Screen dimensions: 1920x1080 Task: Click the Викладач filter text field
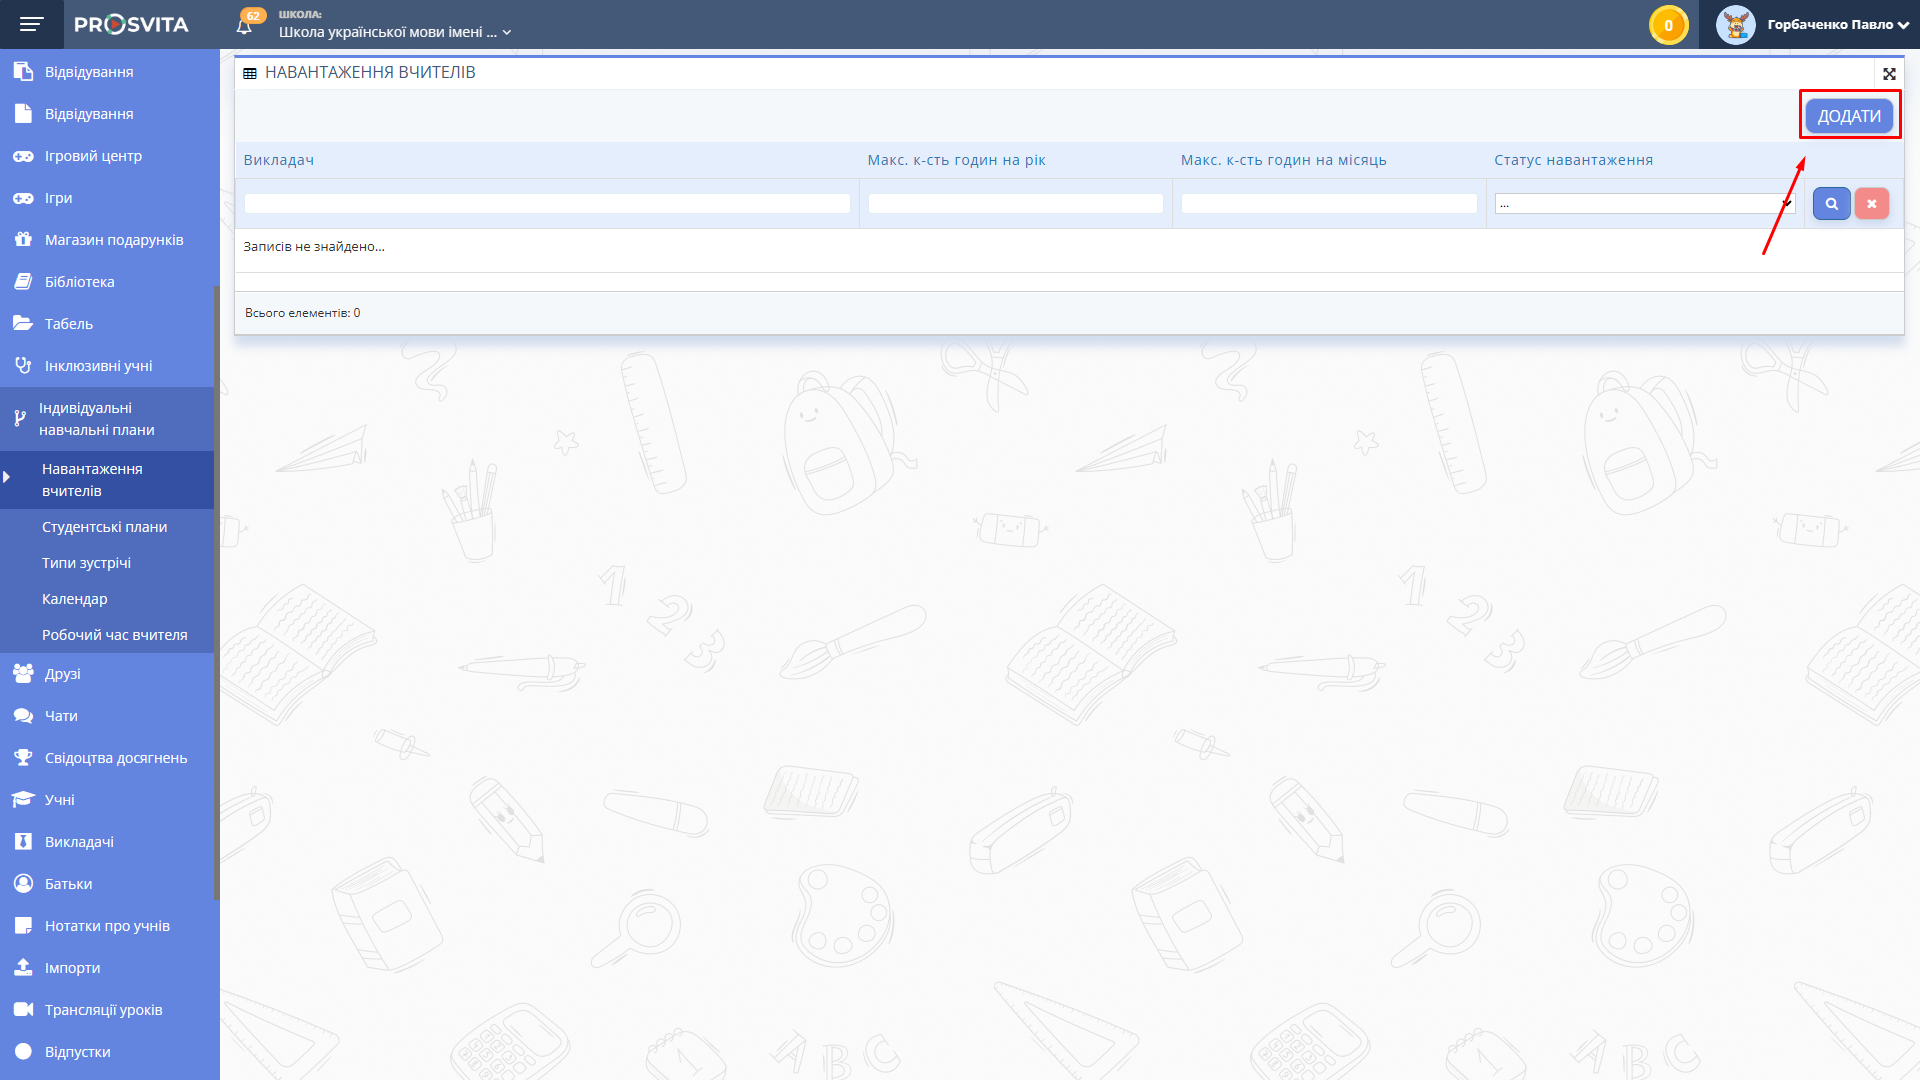click(x=547, y=204)
